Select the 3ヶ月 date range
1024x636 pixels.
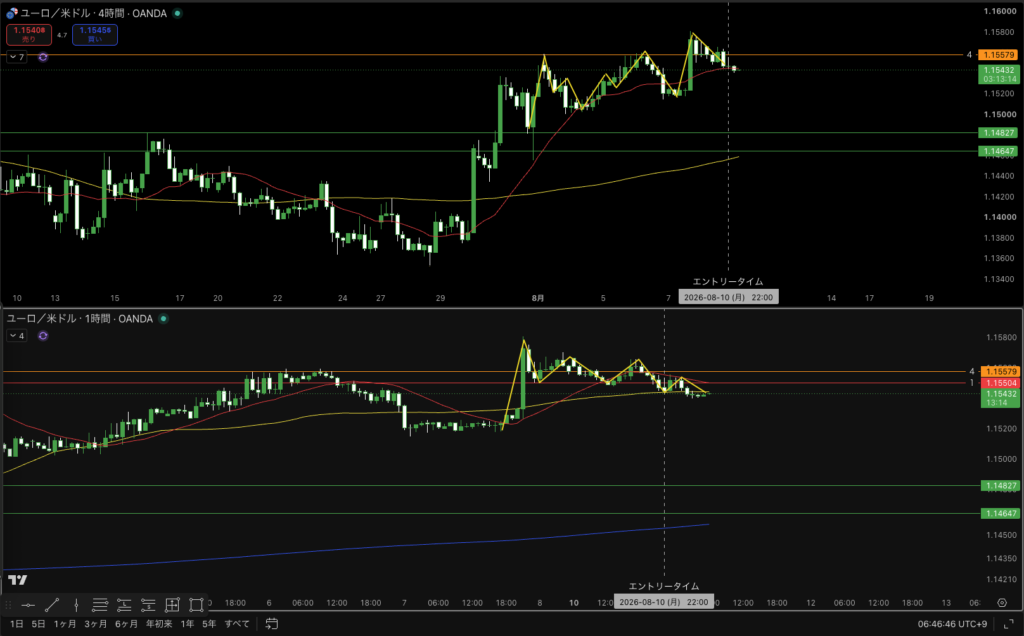(x=95, y=624)
